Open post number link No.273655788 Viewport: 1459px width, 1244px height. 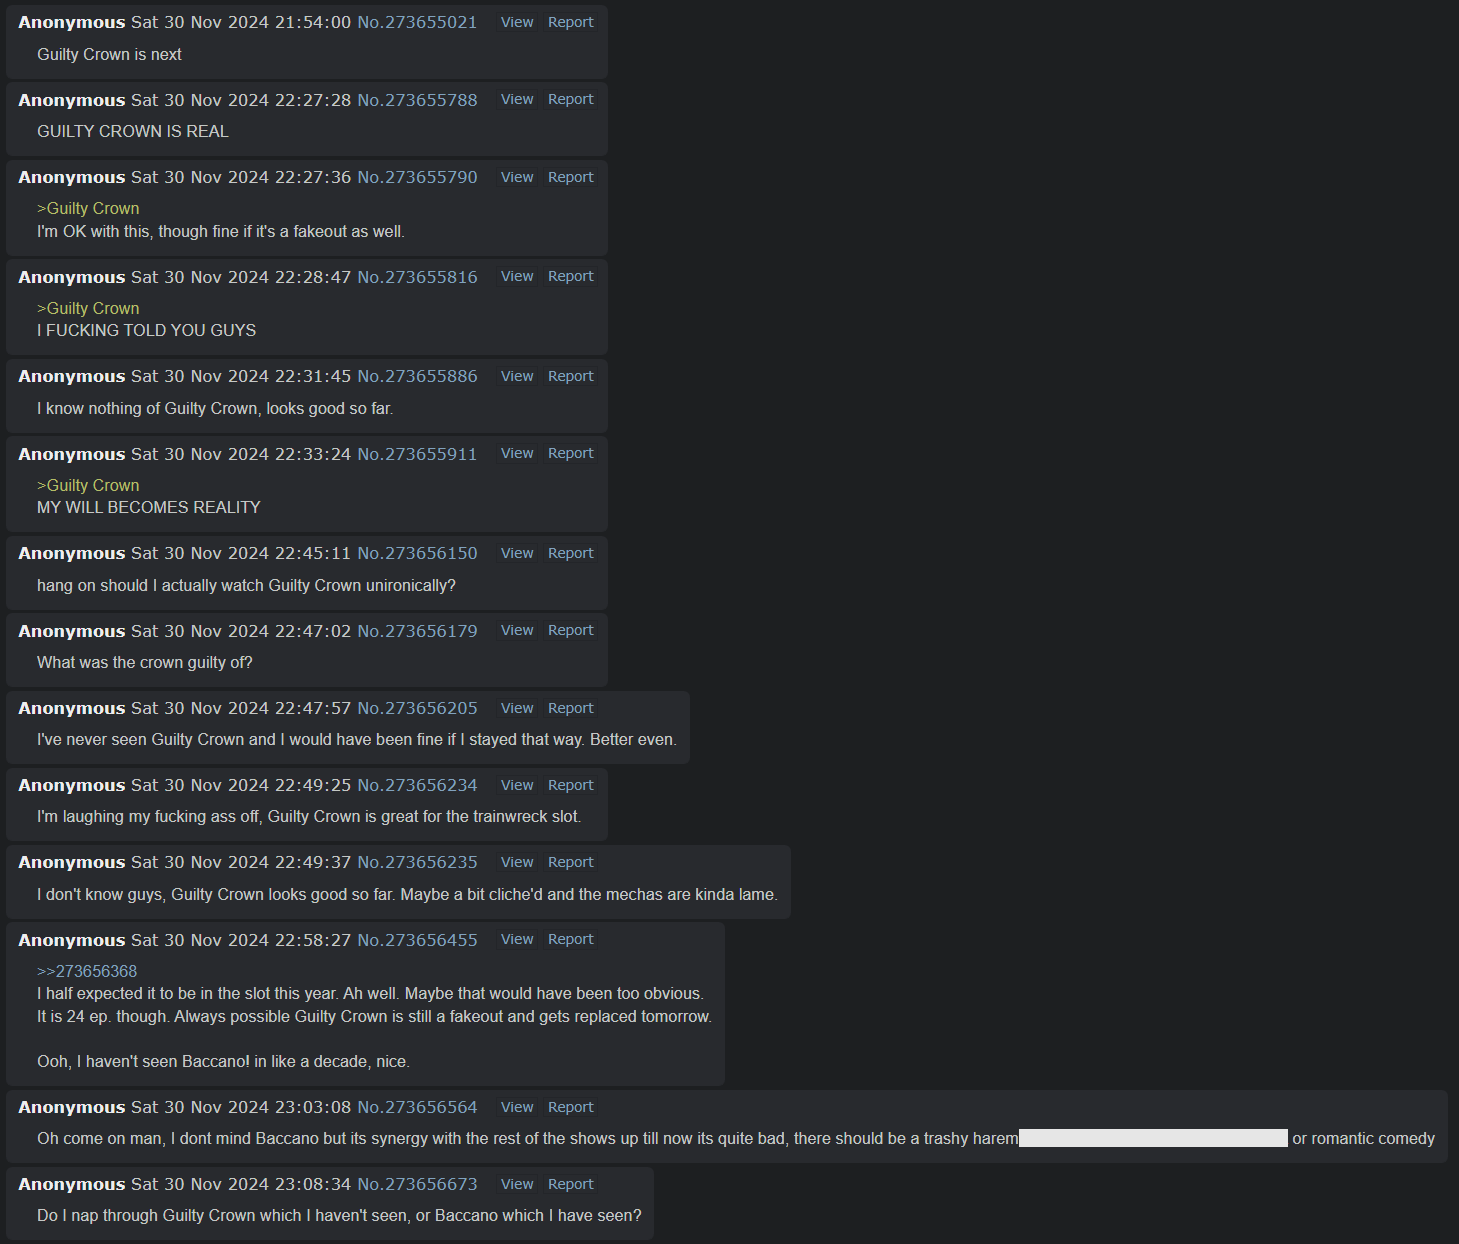click(x=417, y=100)
